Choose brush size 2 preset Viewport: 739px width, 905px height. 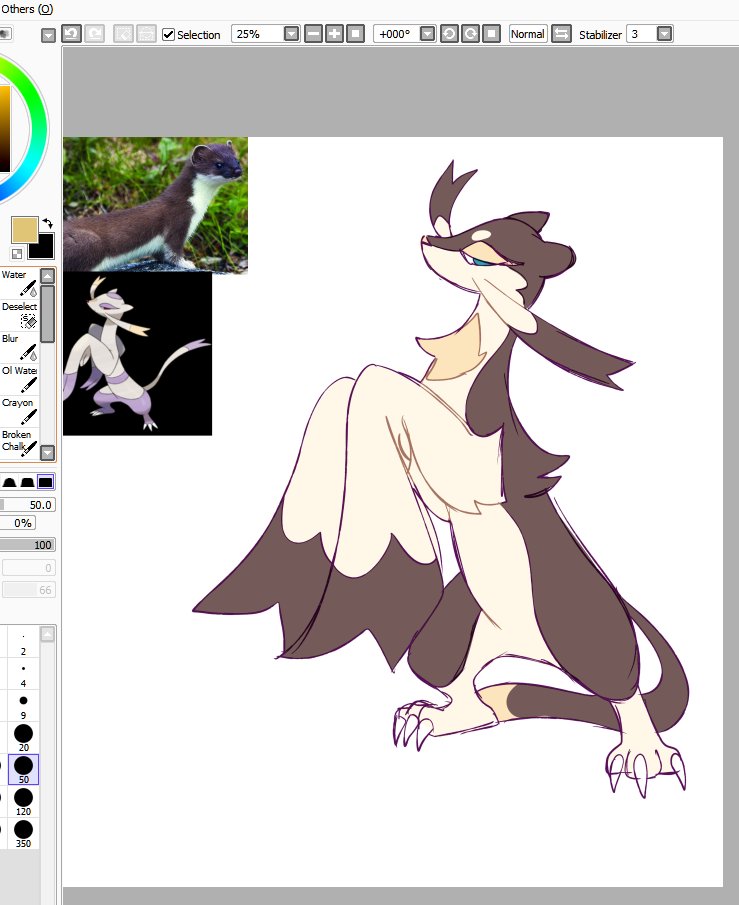(x=23, y=643)
